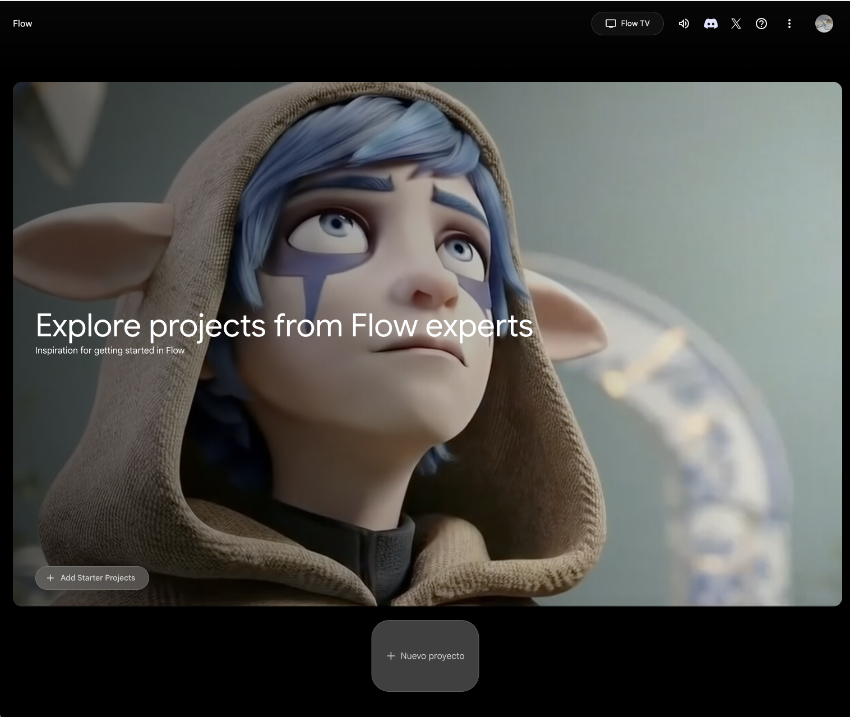Open the user profile avatar menu
Image resolution: width=850 pixels, height=717 pixels.
[x=824, y=24]
